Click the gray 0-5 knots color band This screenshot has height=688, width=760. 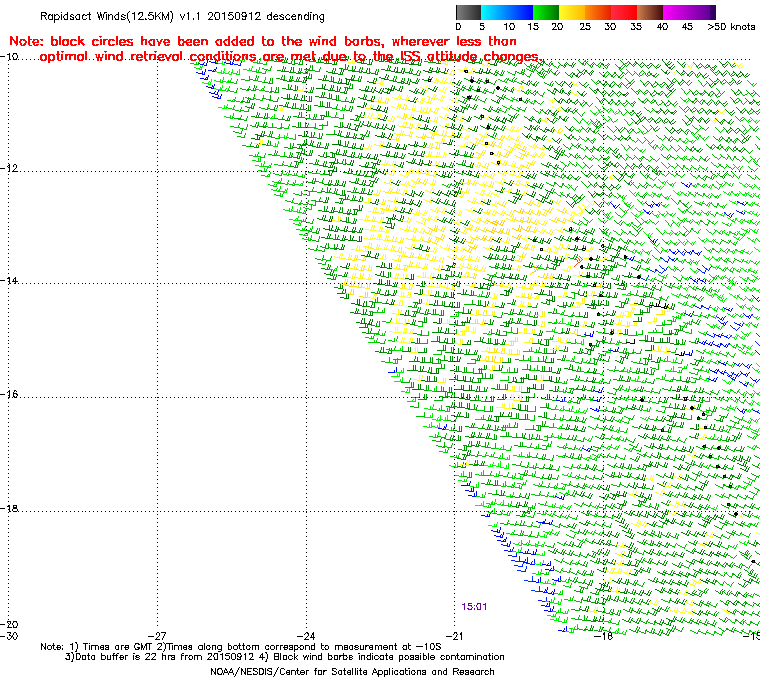click(468, 12)
